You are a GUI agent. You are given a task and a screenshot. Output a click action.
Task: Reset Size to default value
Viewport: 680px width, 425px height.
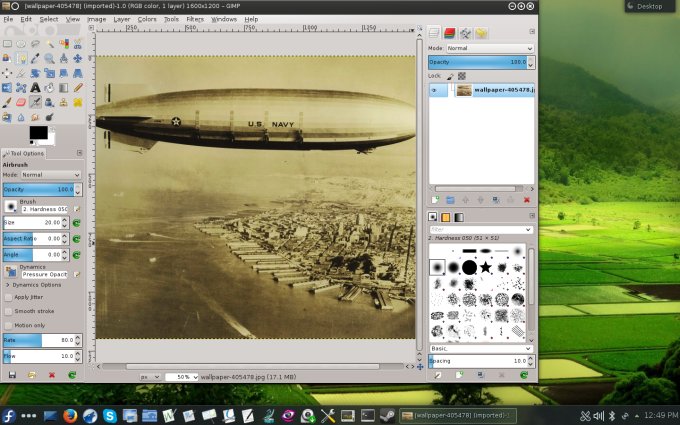pos(75,222)
